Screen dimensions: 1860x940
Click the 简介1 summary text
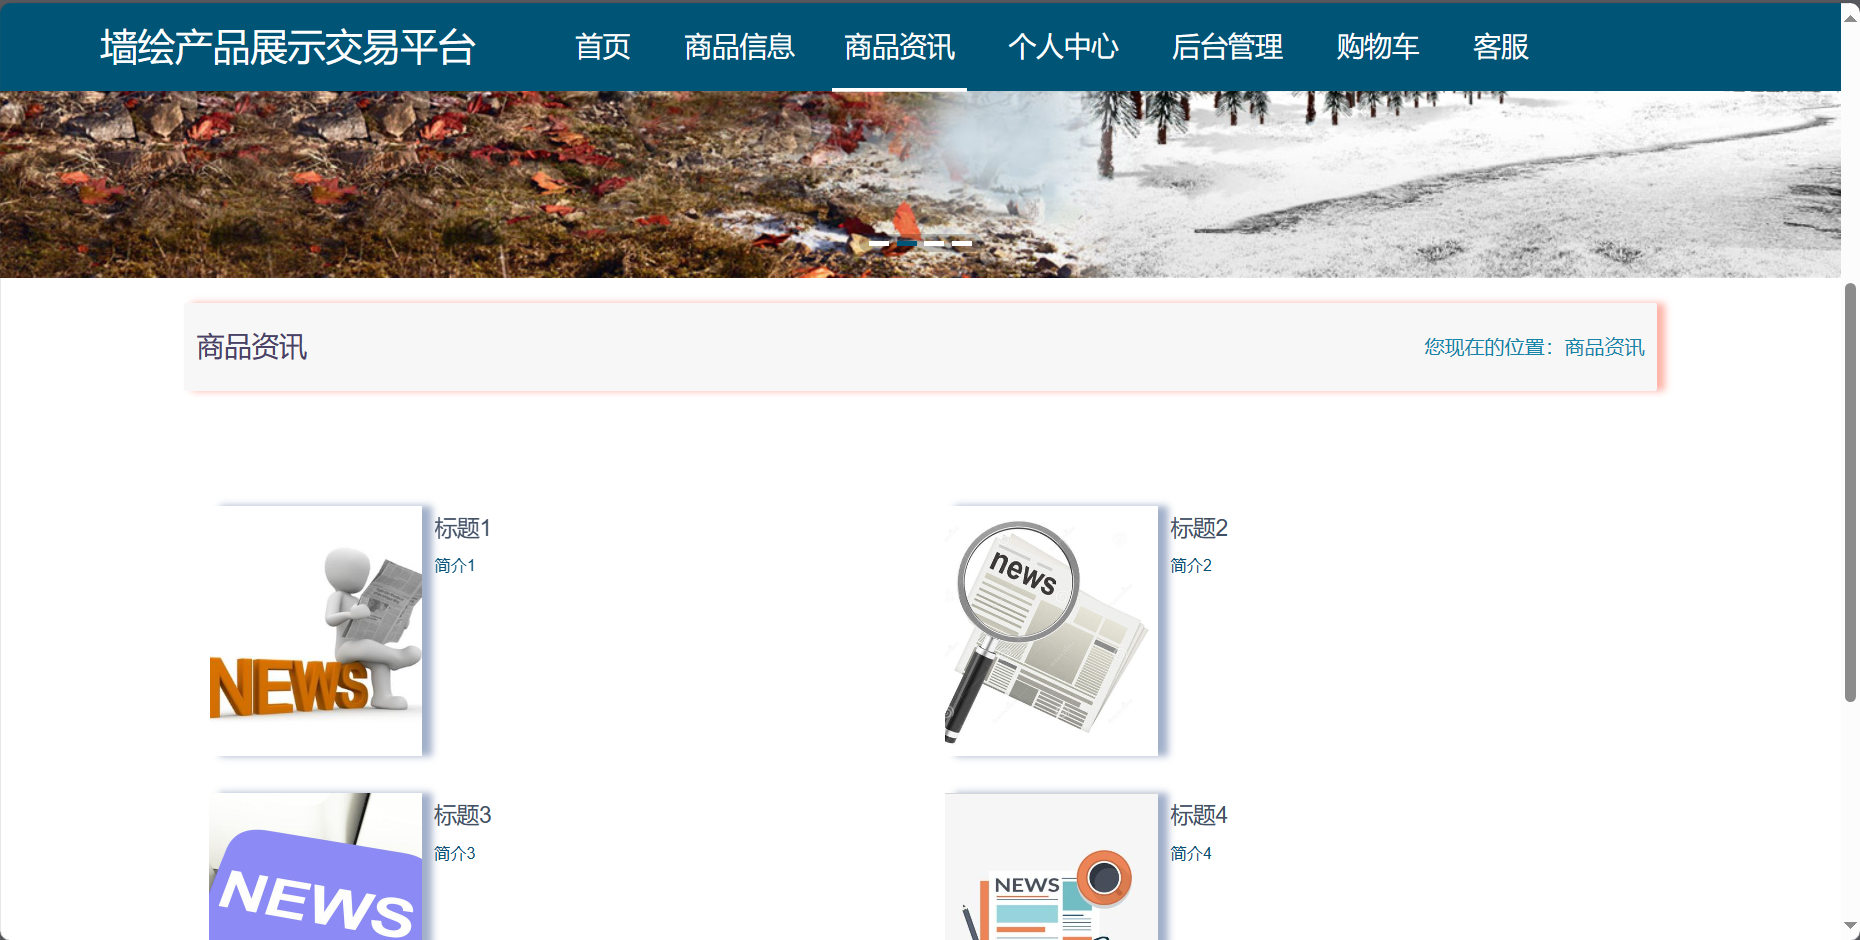[x=454, y=565]
